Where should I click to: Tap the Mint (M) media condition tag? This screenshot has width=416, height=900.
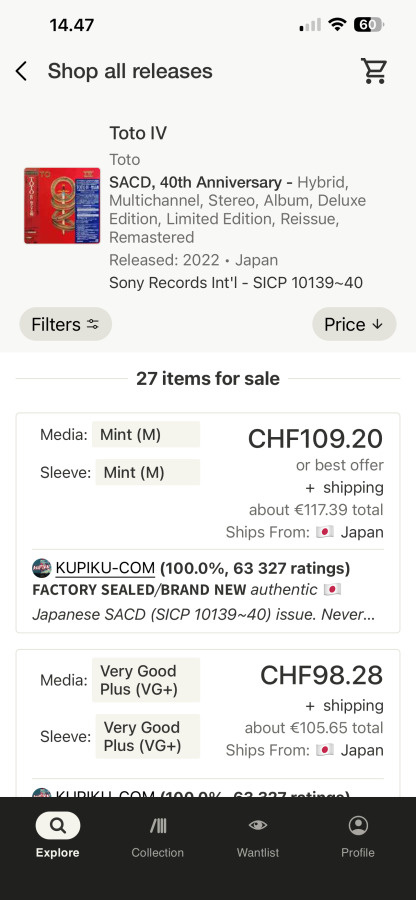146,435
